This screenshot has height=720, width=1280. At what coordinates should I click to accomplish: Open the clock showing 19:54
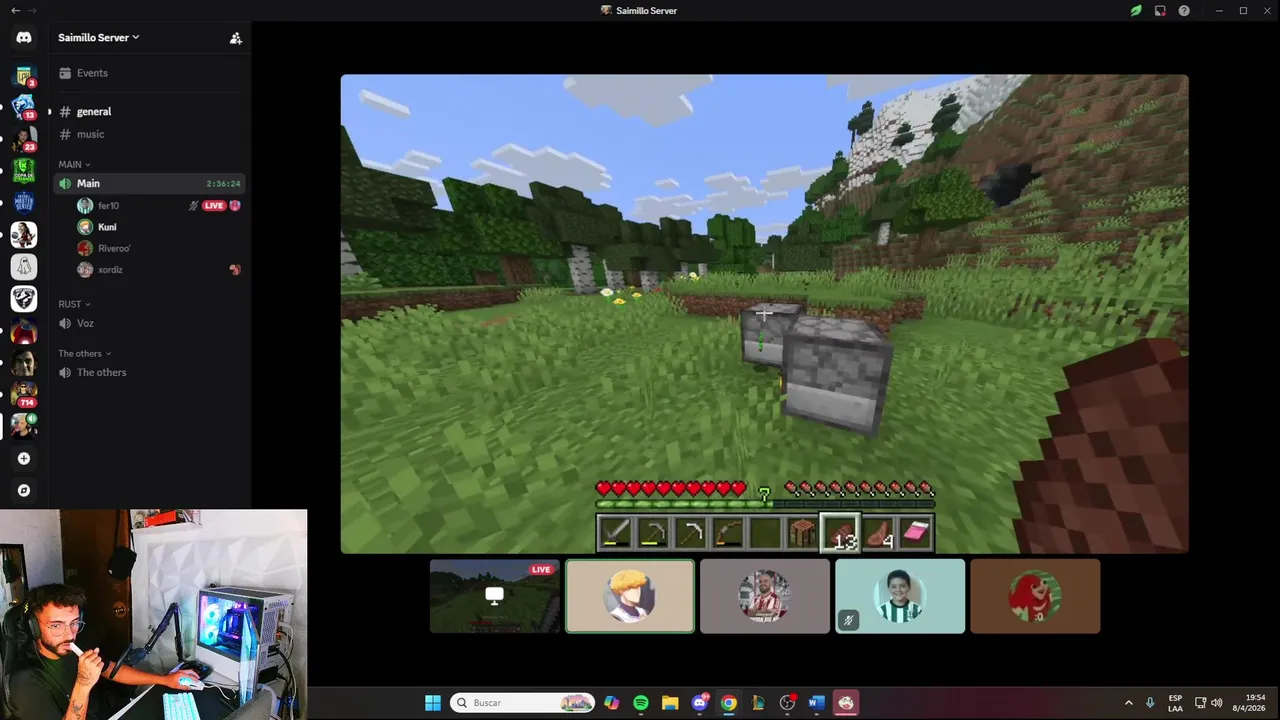coord(1249,703)
